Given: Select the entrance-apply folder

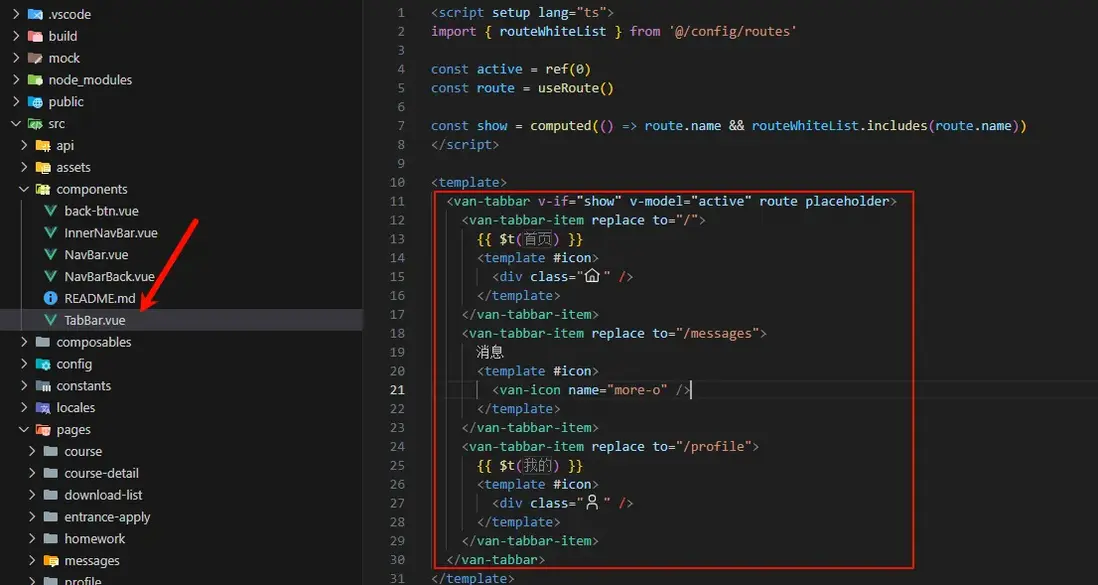Looking at the screenshot, I should tap(107, 517).
